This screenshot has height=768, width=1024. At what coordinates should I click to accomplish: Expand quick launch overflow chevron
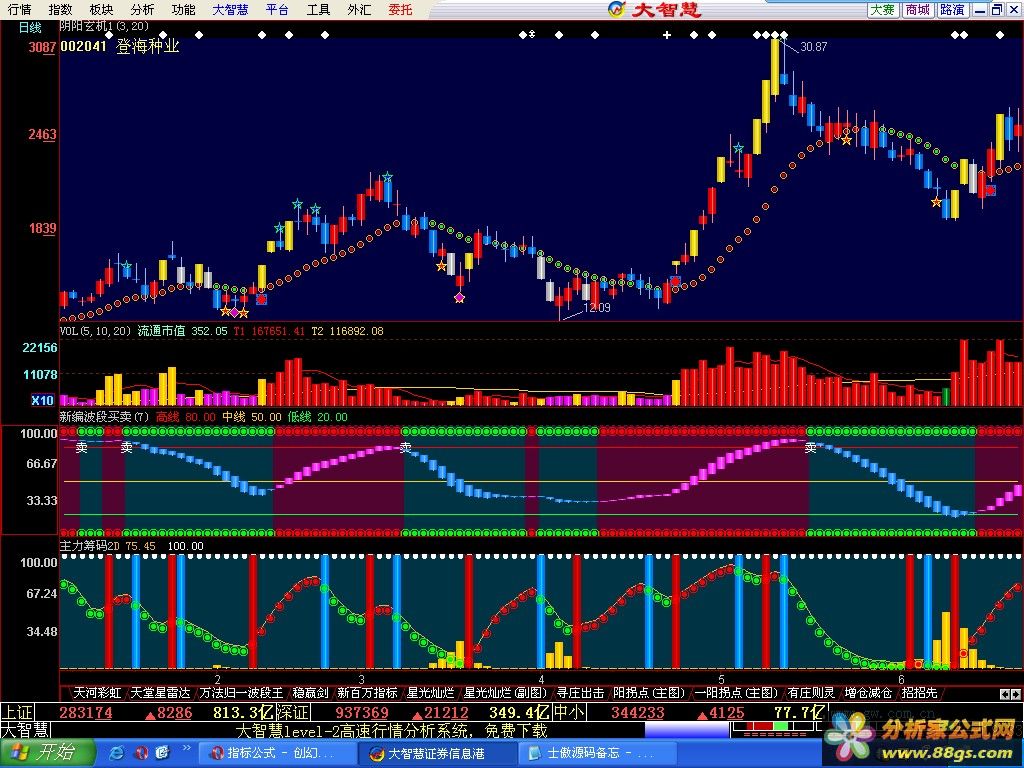click(x=186, y=748)
